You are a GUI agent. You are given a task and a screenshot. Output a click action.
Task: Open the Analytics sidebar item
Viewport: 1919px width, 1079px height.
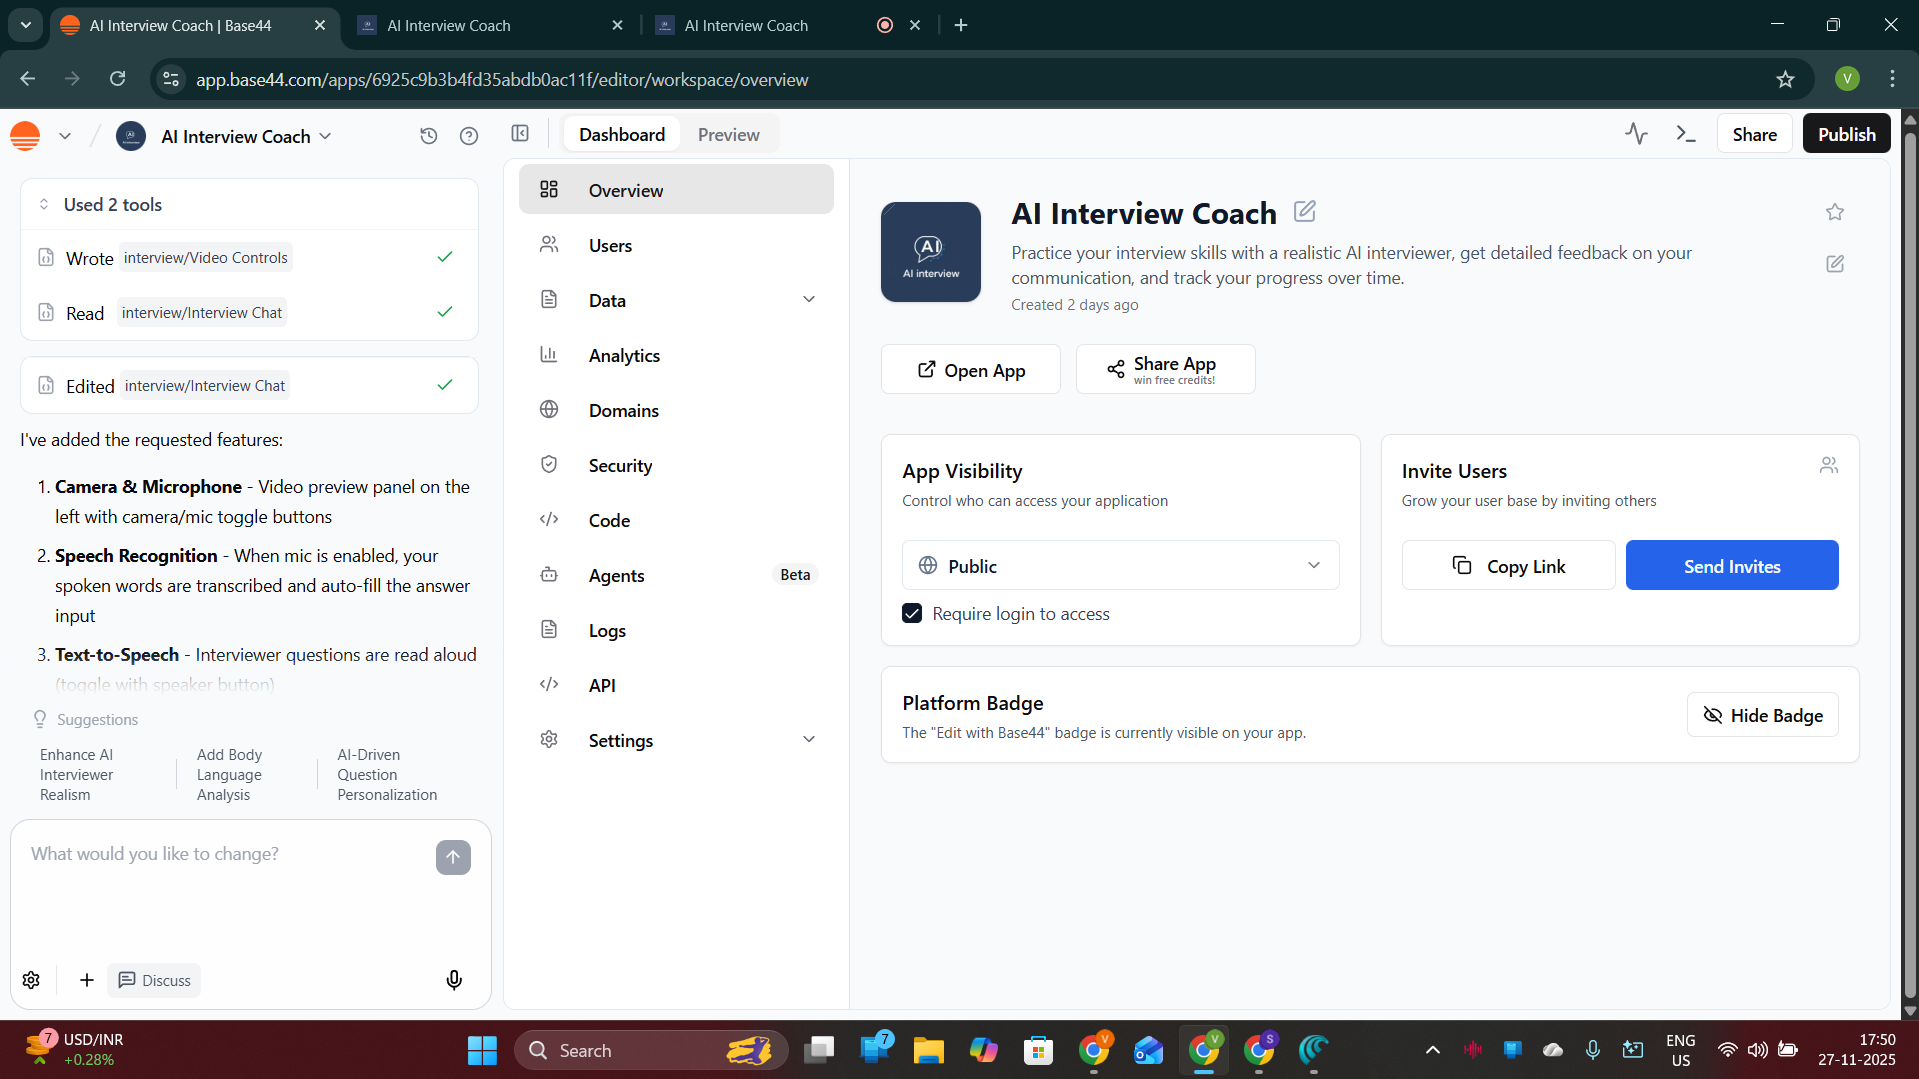pos(676,356)
